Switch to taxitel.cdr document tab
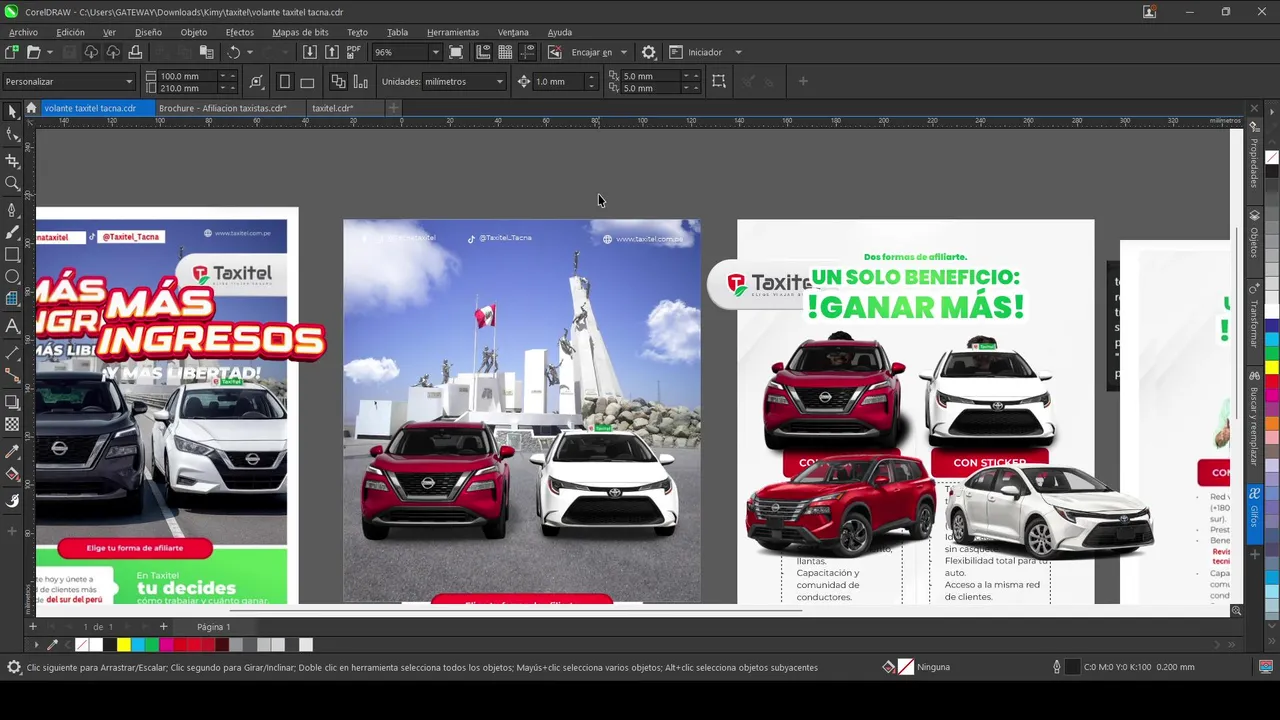Image resolution: width=1280 pixels, height=720 pixels. 332,108
